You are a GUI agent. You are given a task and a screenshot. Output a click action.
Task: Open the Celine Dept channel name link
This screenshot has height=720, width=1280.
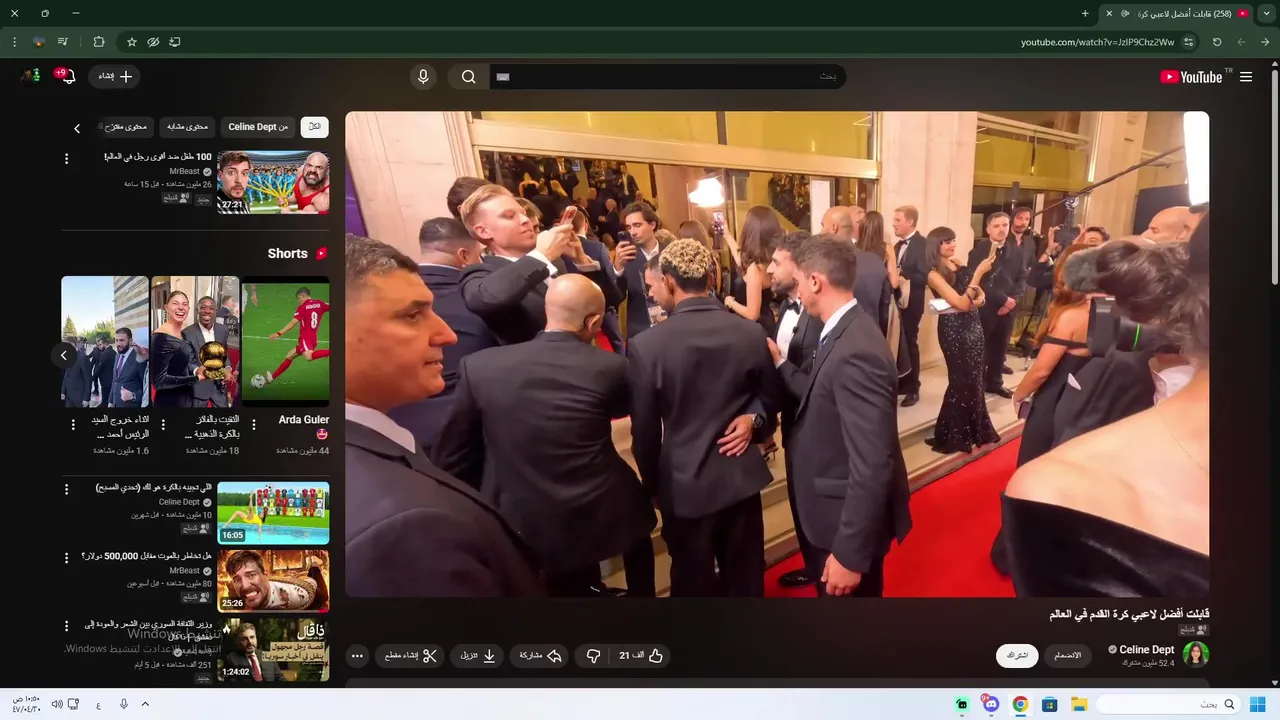click(x=1146, y=649)
